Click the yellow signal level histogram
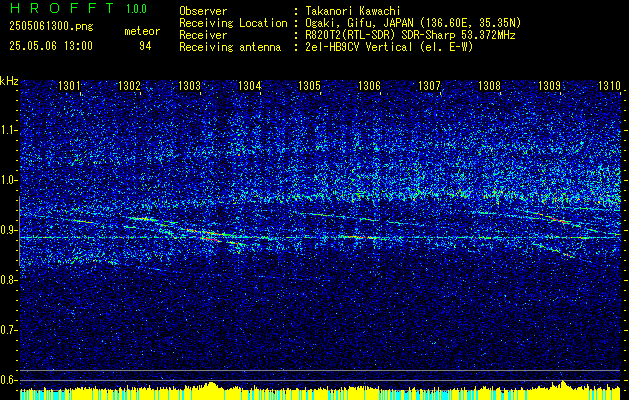 point(320,391)
